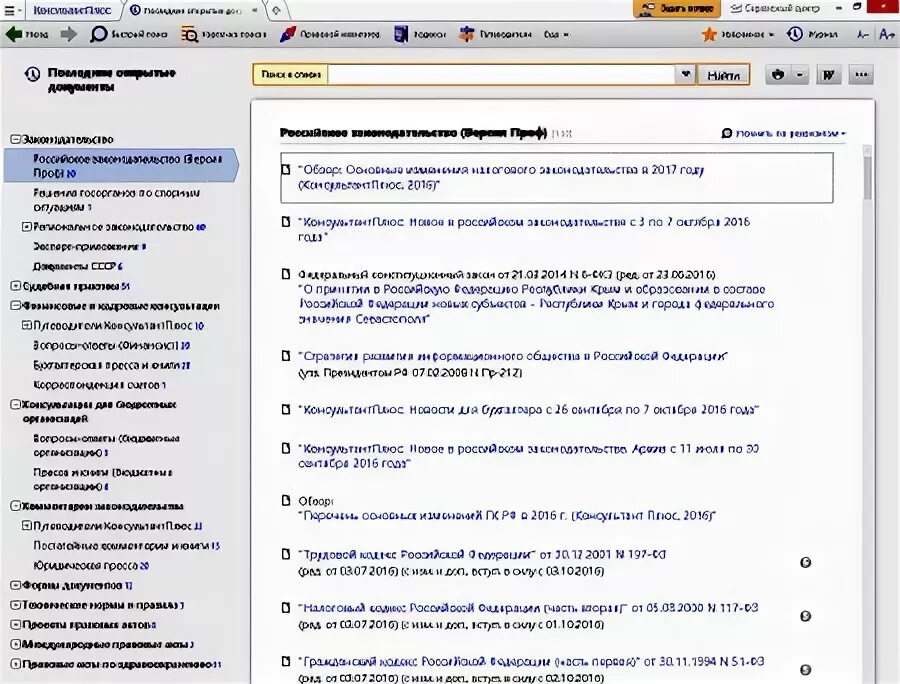Open Быстрый поиск magnifier icon
900x684 pixels.
[x=99, y=34]
